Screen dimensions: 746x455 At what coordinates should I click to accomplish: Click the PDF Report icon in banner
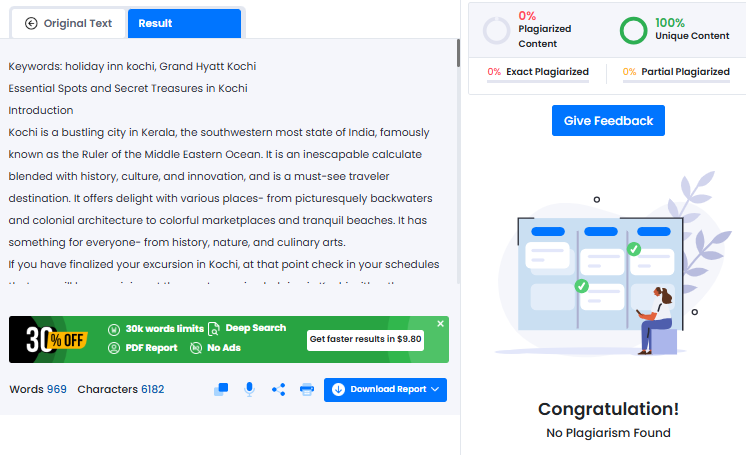click(115, 348)
